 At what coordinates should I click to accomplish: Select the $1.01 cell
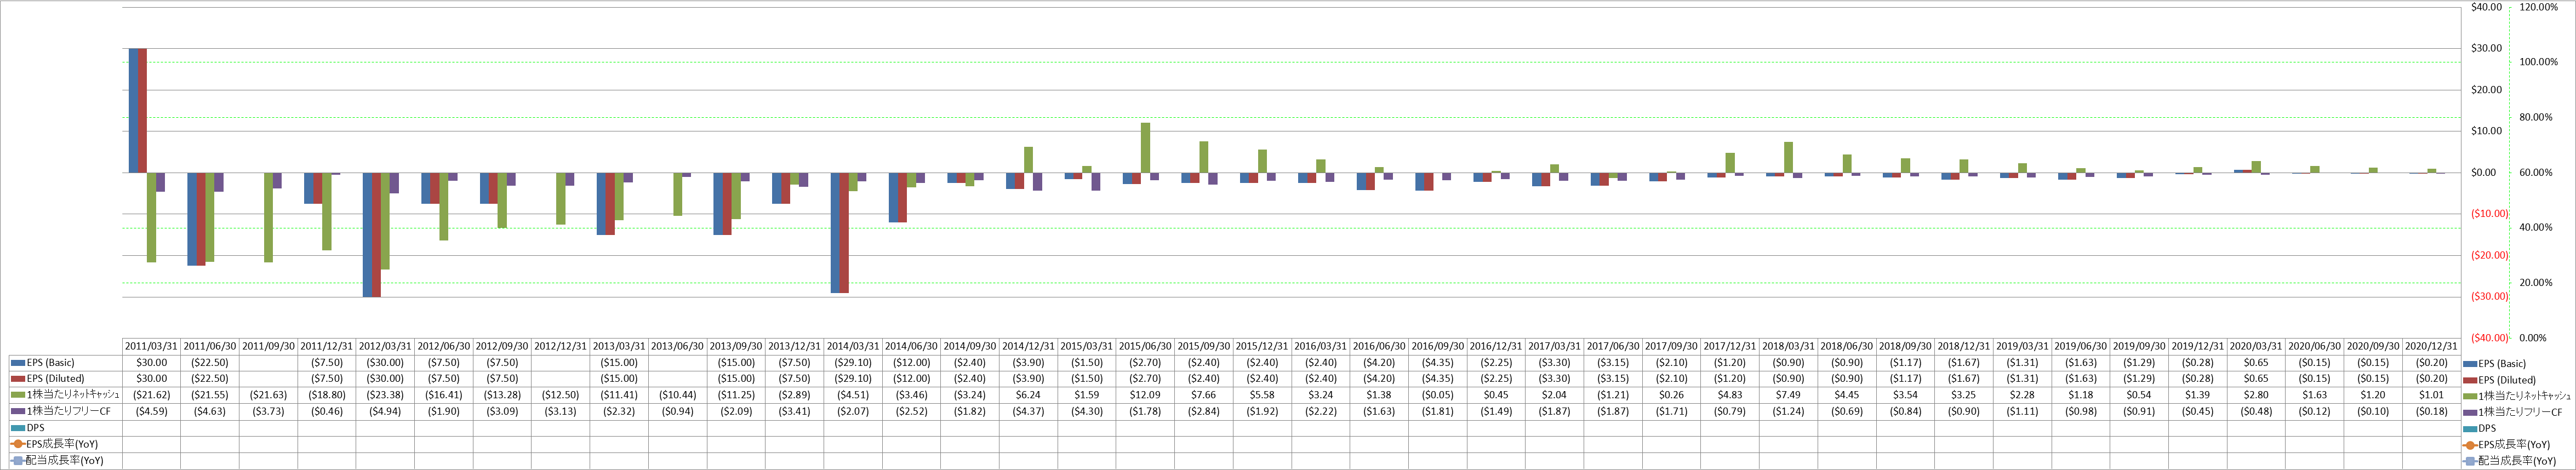[2432, 395]
